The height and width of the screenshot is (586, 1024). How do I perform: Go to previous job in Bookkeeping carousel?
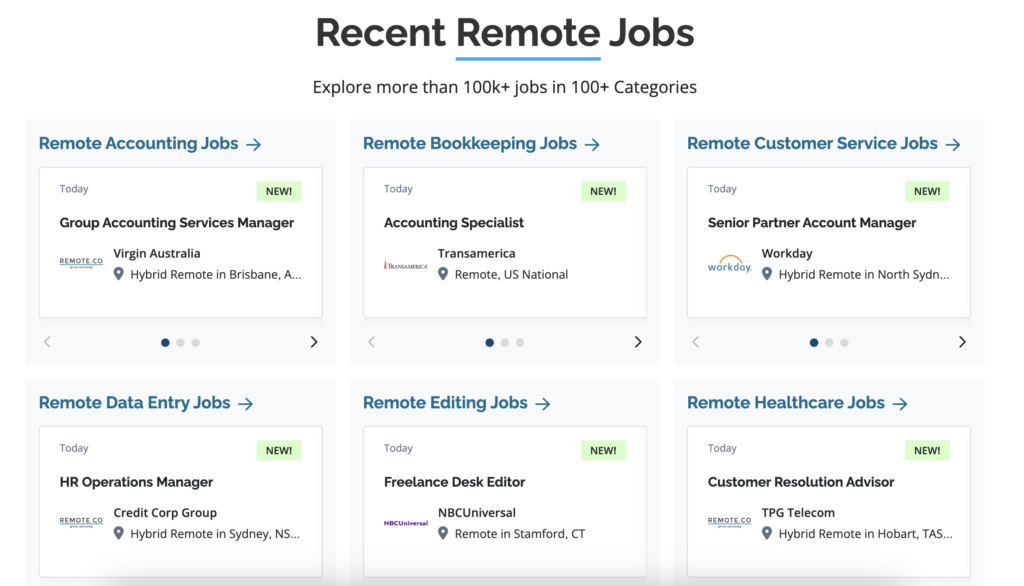(x=372, y=342)
